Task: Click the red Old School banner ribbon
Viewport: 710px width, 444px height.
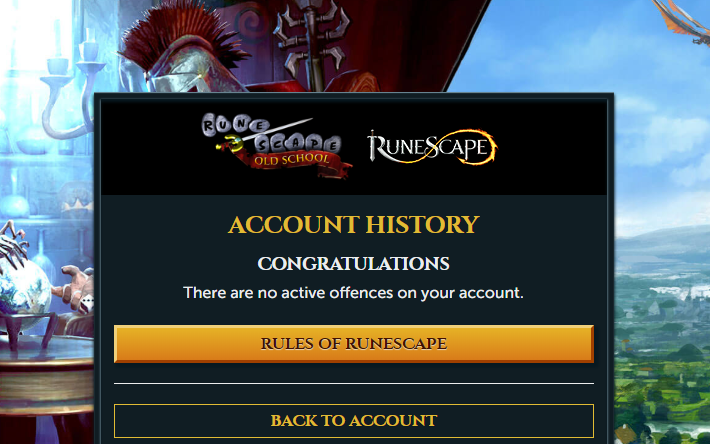Action: coord(292,161)
